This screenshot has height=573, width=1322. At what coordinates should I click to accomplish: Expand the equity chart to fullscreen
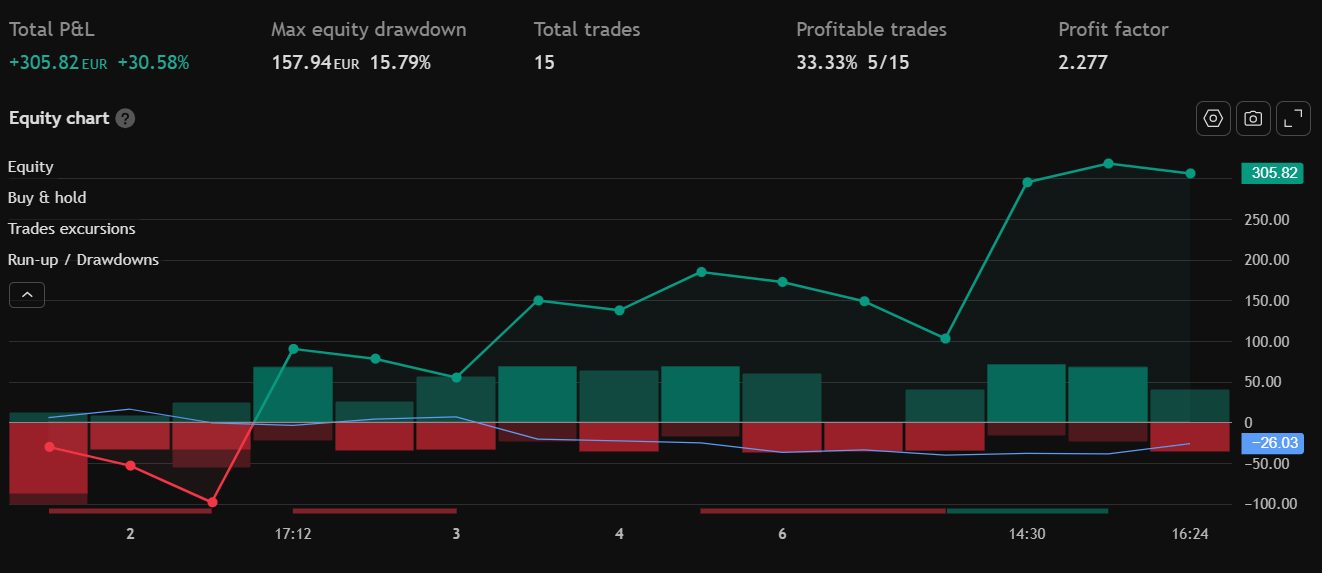click(1294, 118)
